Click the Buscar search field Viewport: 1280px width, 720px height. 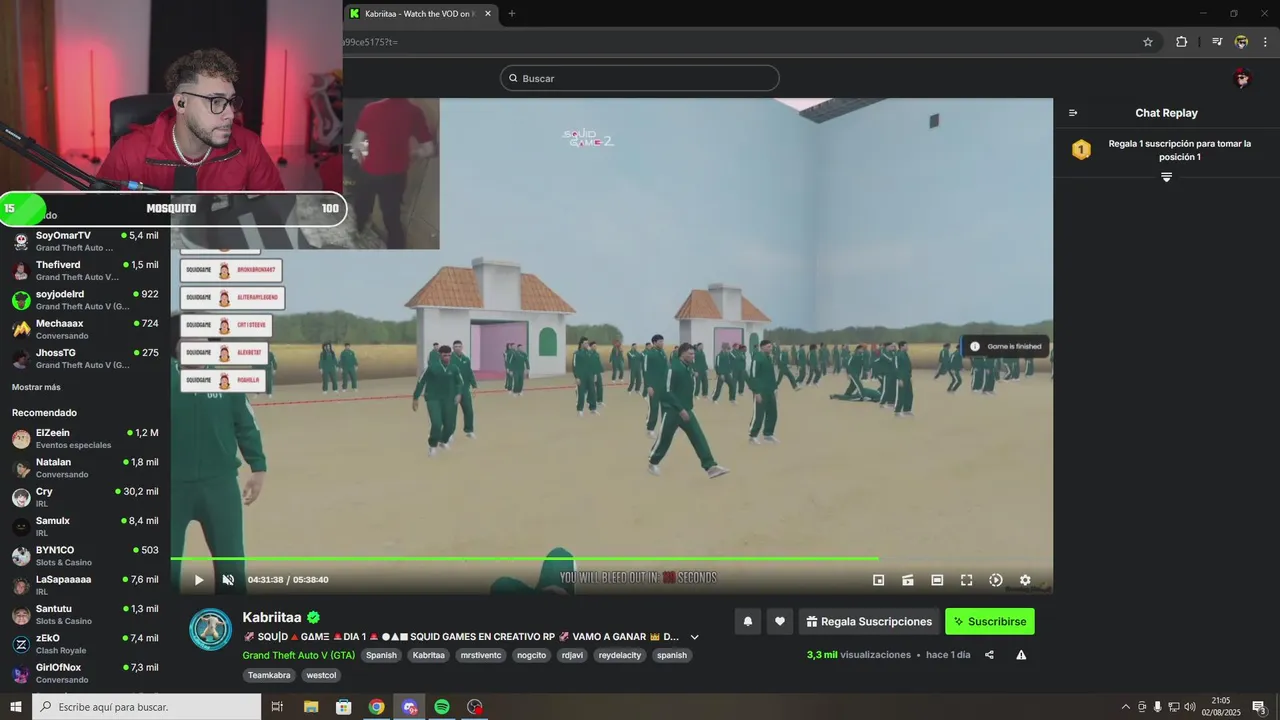pyautogui.click(x=640, y=78)
